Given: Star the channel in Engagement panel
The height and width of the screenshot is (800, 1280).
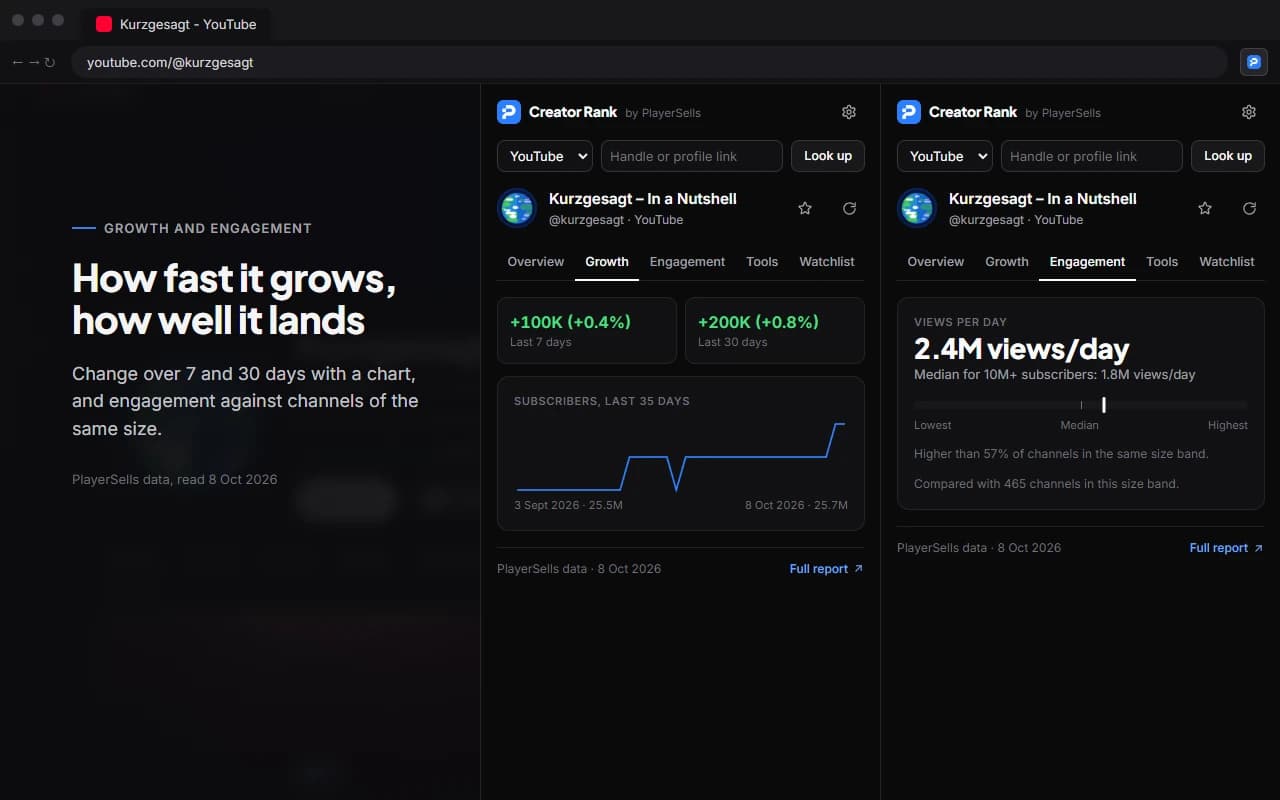Looking at the screenshot, I should [x=1205, y=208].
